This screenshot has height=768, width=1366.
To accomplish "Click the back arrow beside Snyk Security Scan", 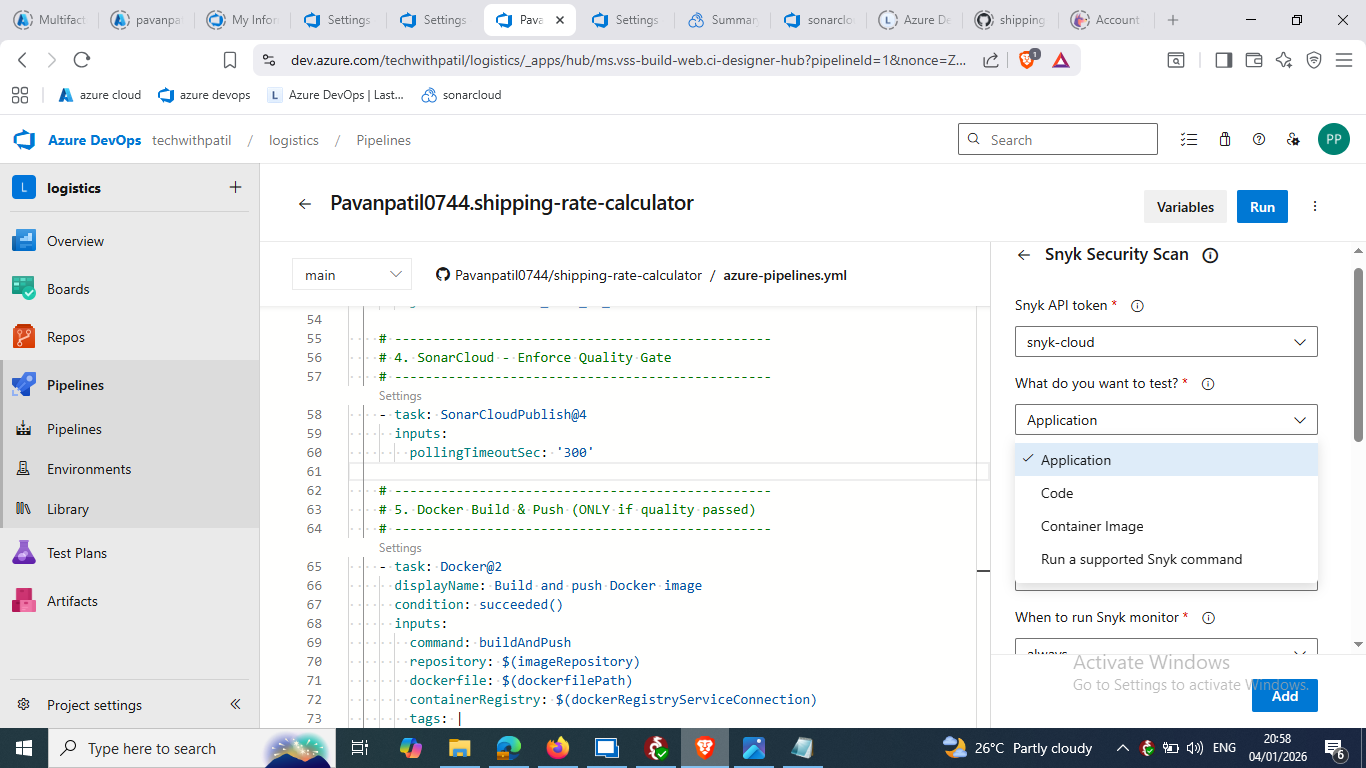I will point(1023,255).
